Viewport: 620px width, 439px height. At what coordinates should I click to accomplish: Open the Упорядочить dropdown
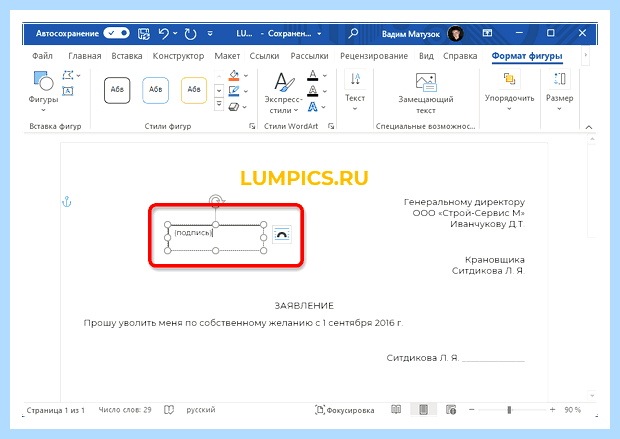(x=509, y=91)
